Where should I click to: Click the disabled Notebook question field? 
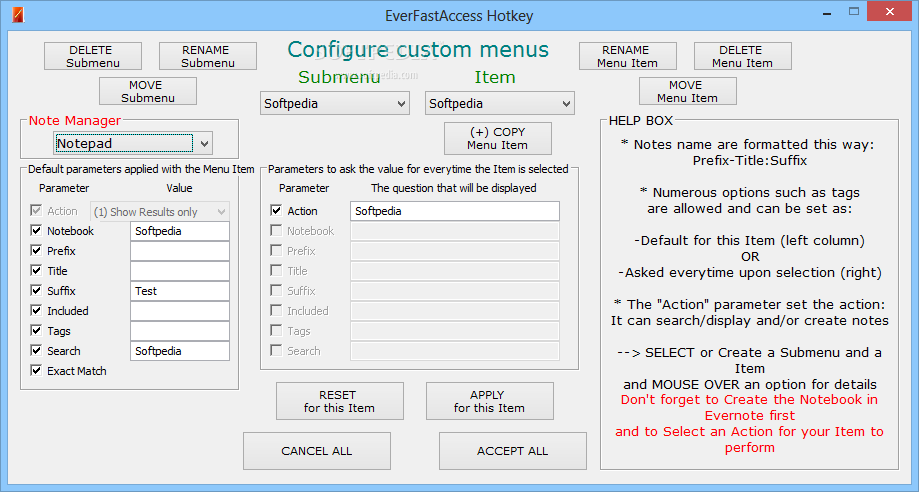pyautogui.click(x=455, y=231)
